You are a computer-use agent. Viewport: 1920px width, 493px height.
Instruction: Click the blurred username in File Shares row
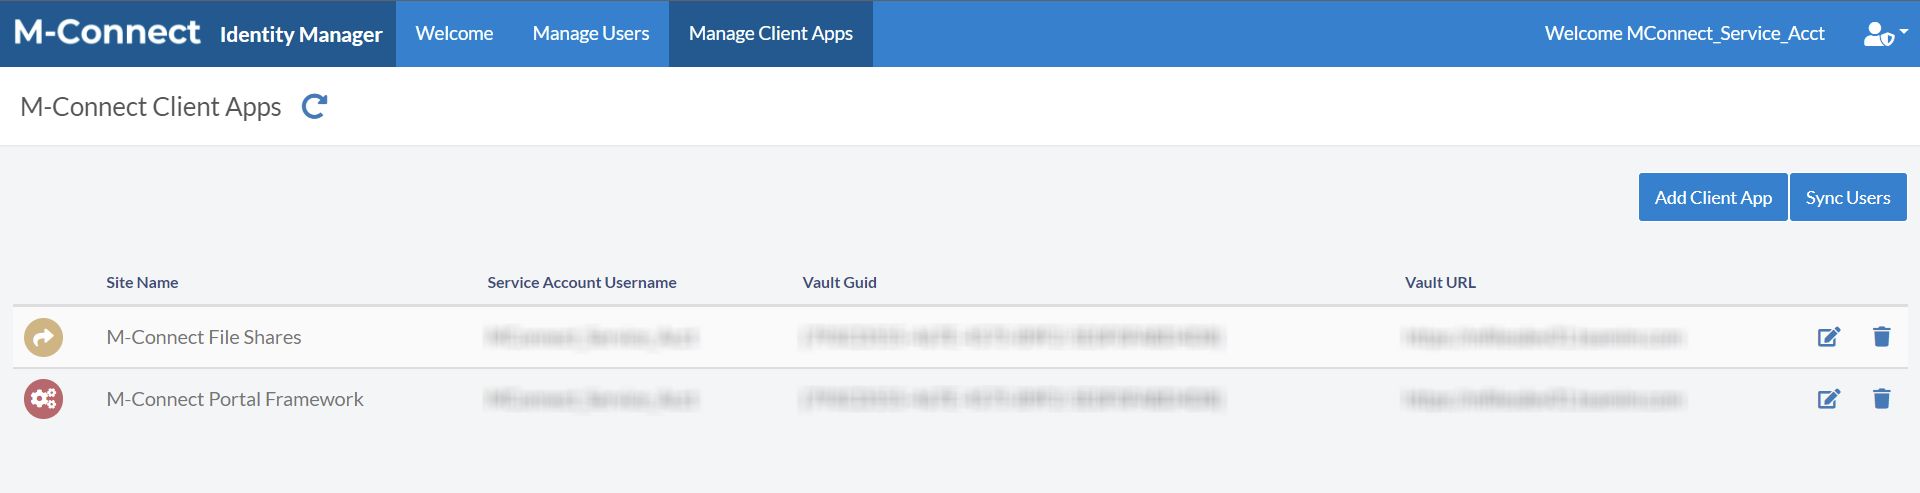(592, 338)
